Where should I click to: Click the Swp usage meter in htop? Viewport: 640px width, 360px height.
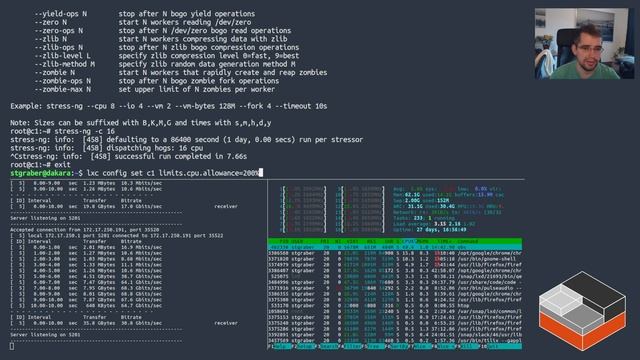tap(421, 200)
